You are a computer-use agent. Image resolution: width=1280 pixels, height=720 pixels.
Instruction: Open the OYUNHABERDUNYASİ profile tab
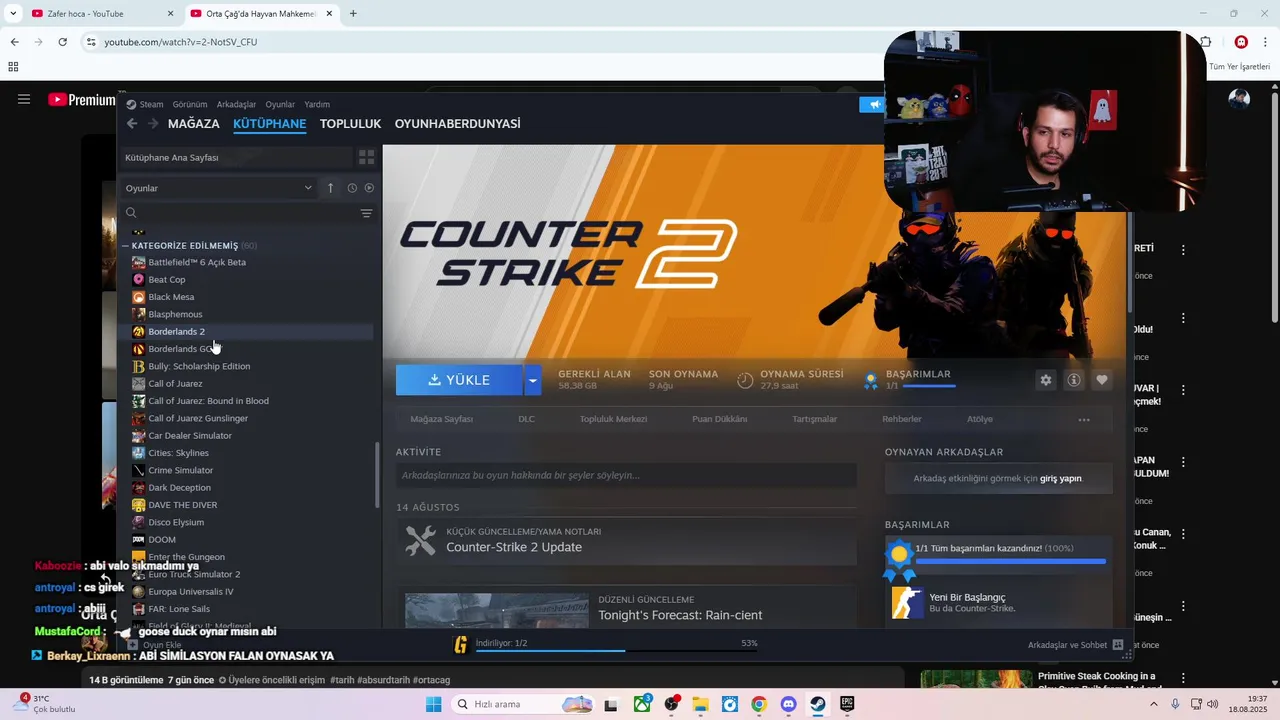pos(458,124)
